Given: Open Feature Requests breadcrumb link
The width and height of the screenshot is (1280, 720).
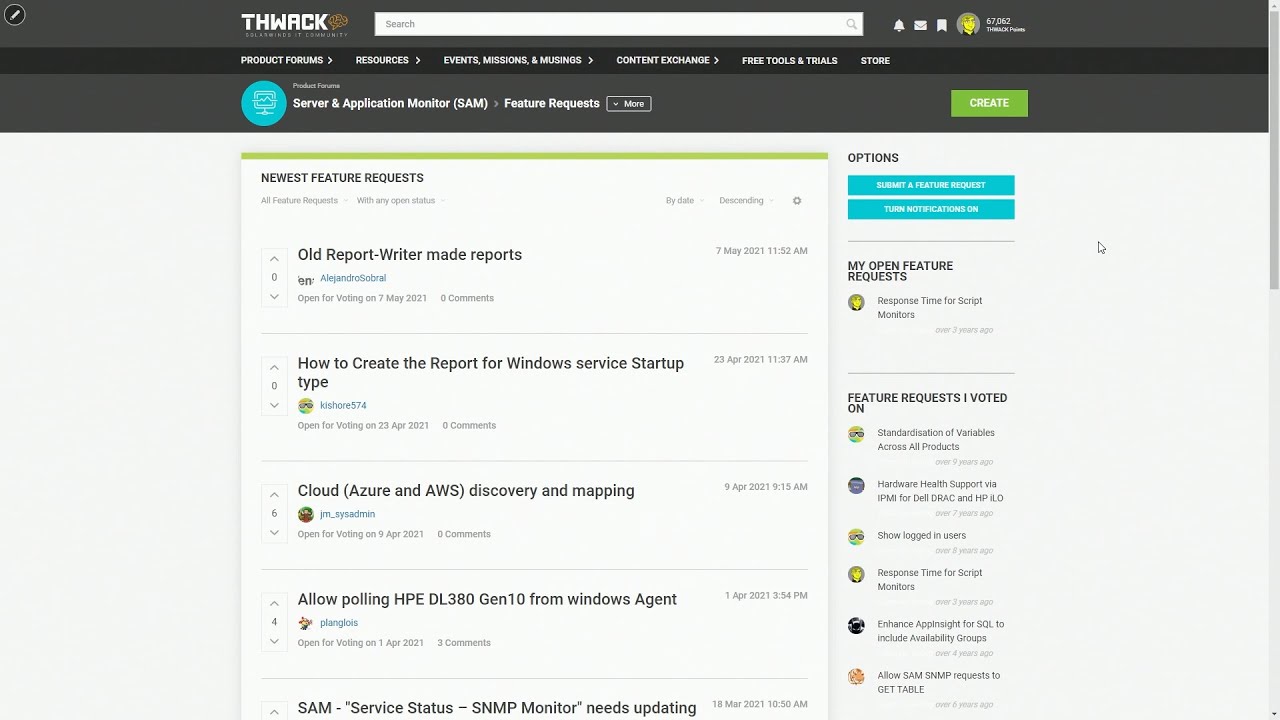Looking at the screenshot, I should coord(552,103).
